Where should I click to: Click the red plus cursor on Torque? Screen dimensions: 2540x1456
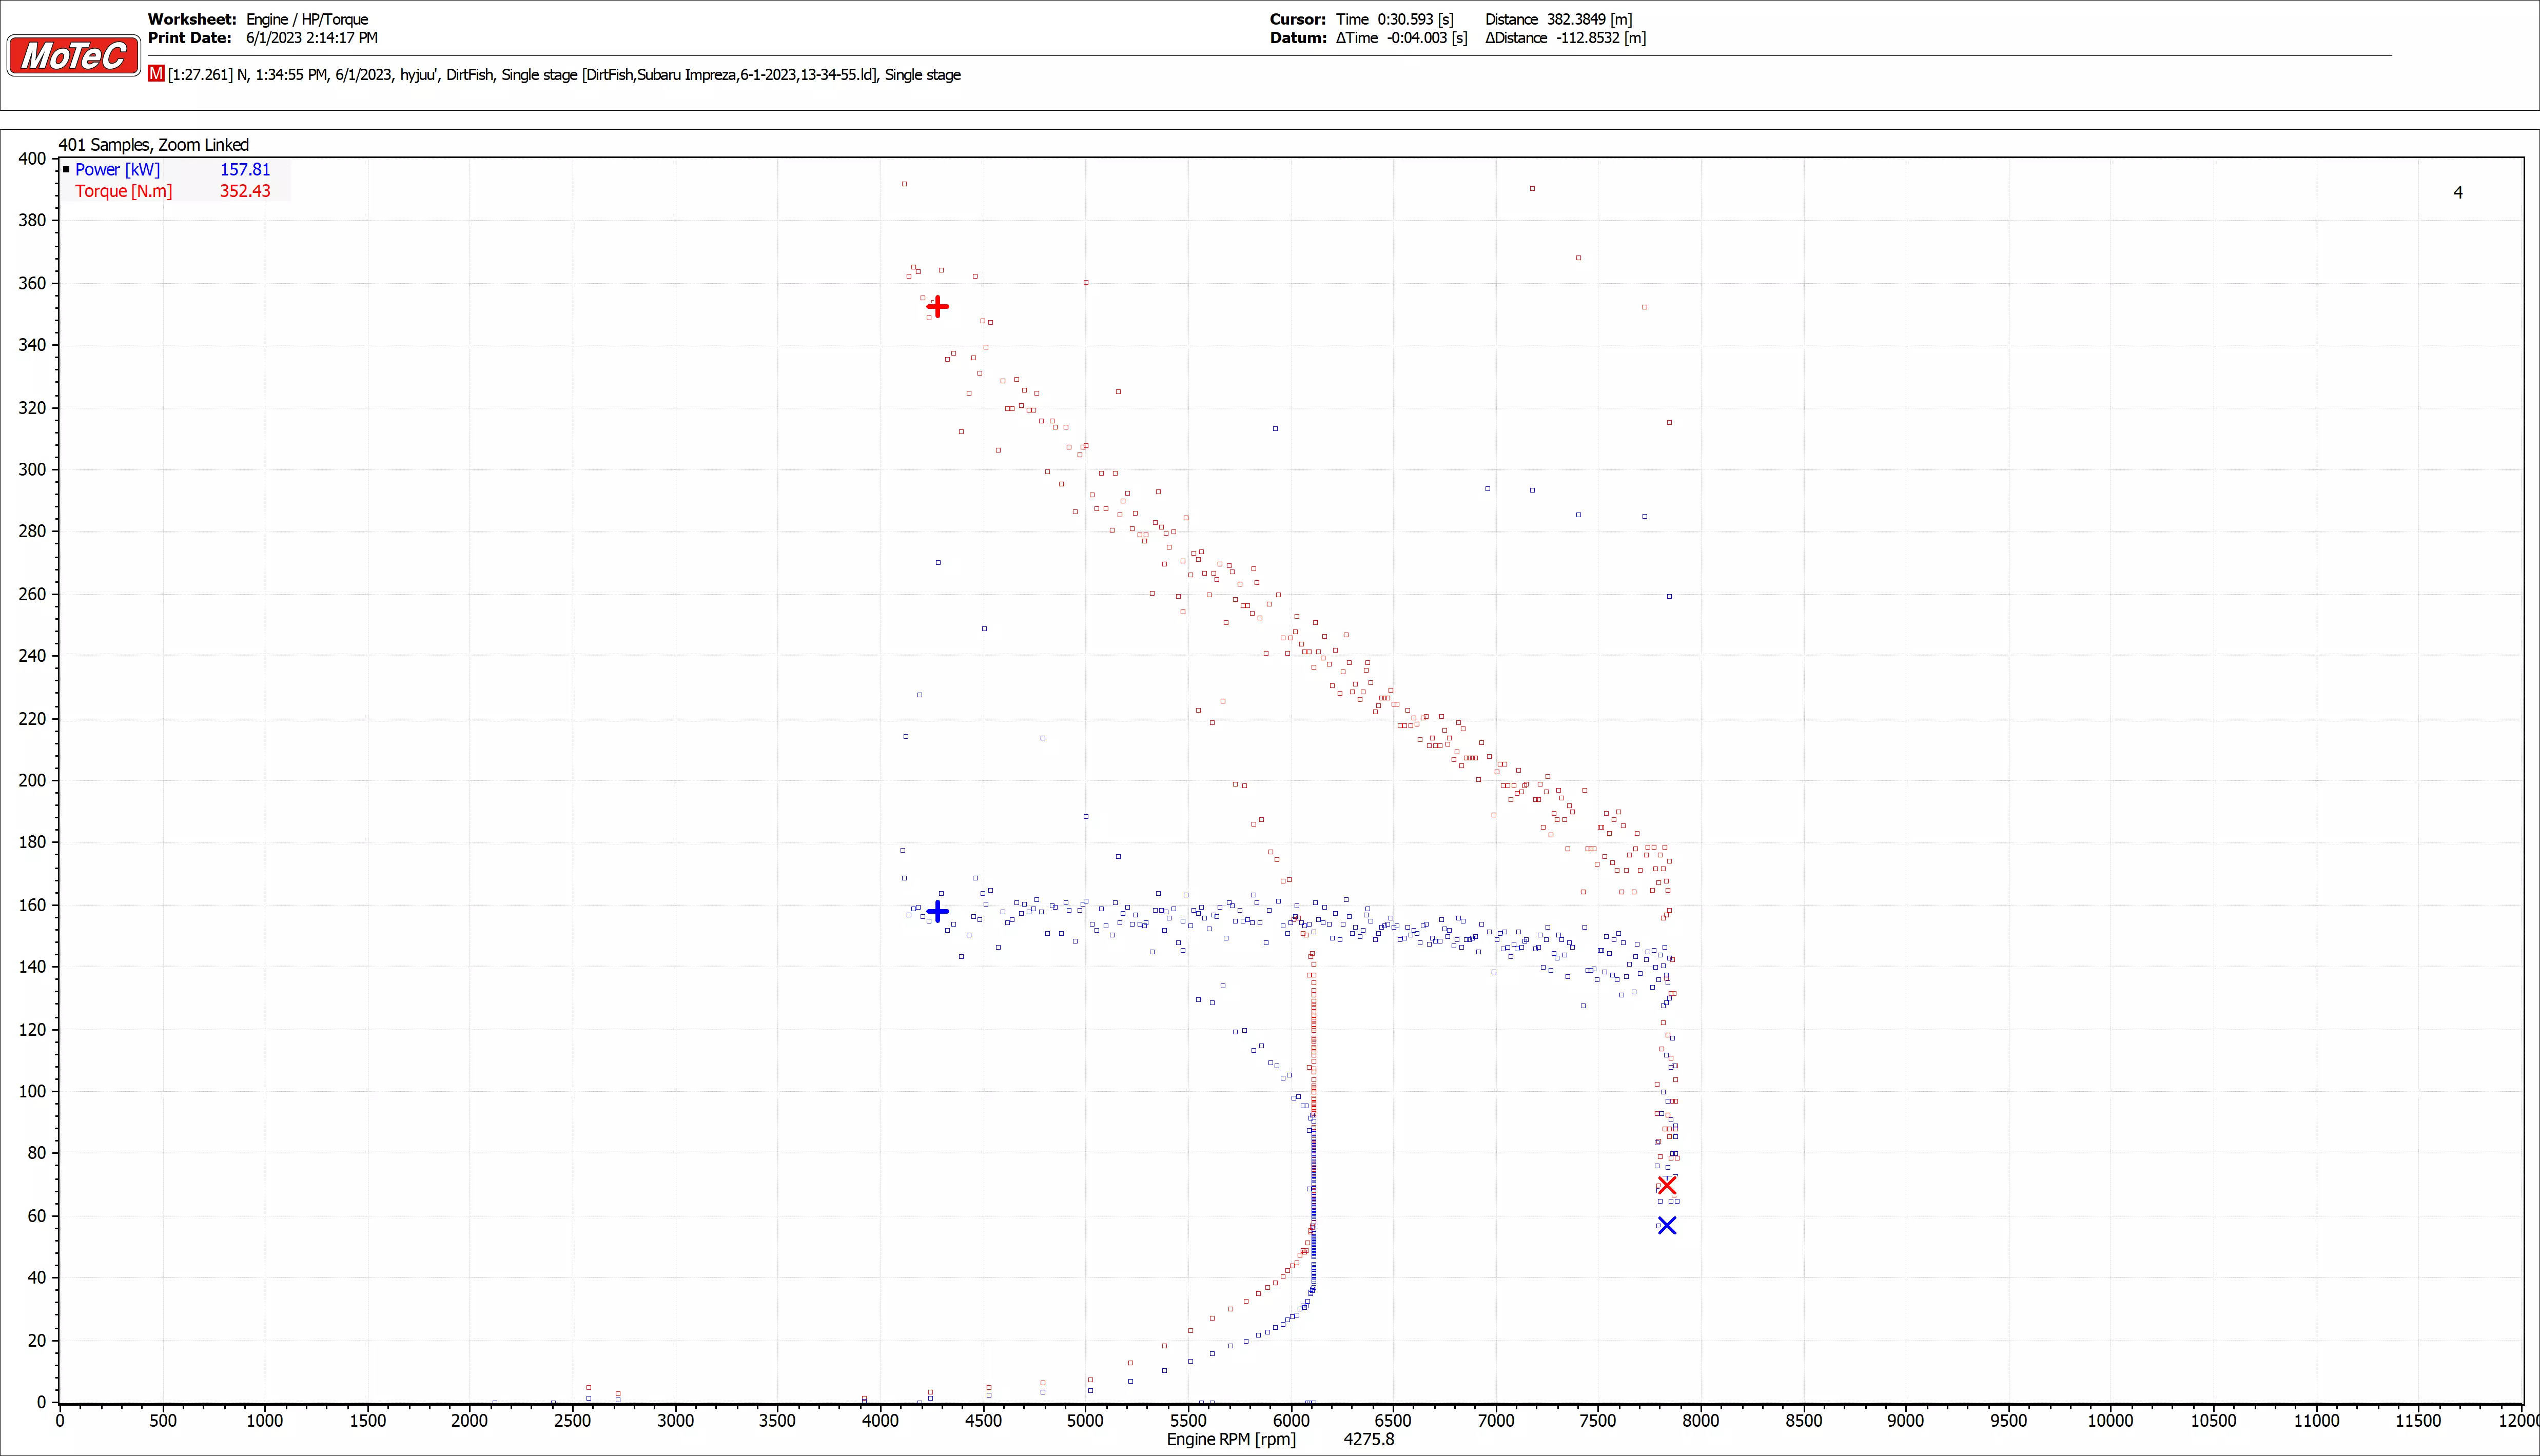(x=937, y=307)
